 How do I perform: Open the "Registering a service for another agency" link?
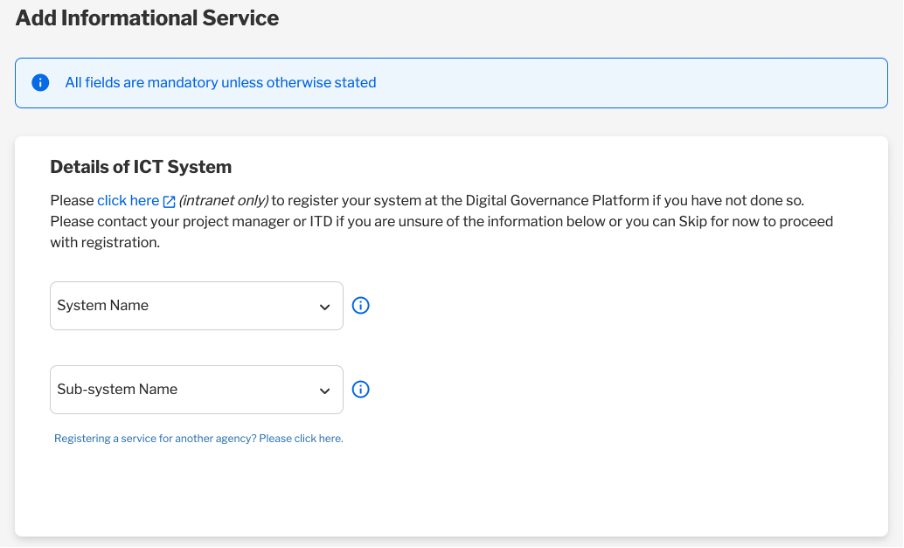[198, 439]
